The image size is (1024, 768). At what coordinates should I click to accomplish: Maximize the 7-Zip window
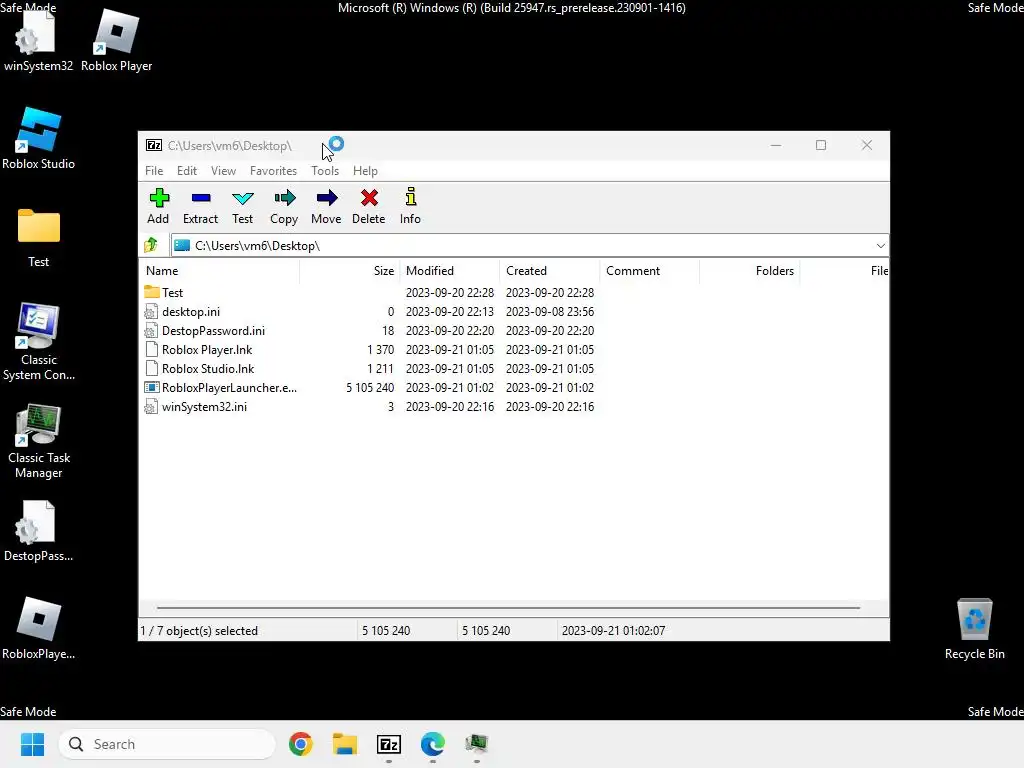coord(821,145)
